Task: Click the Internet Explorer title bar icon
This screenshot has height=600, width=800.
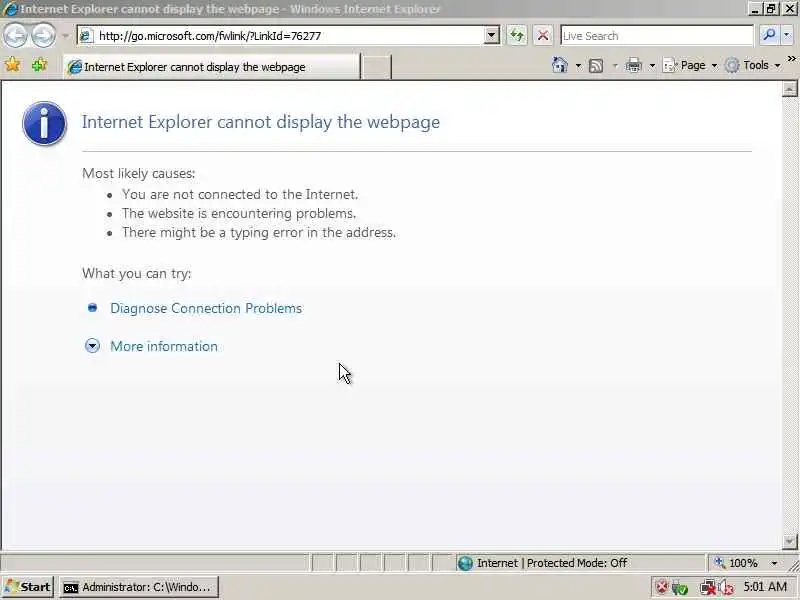Action: 9,9
